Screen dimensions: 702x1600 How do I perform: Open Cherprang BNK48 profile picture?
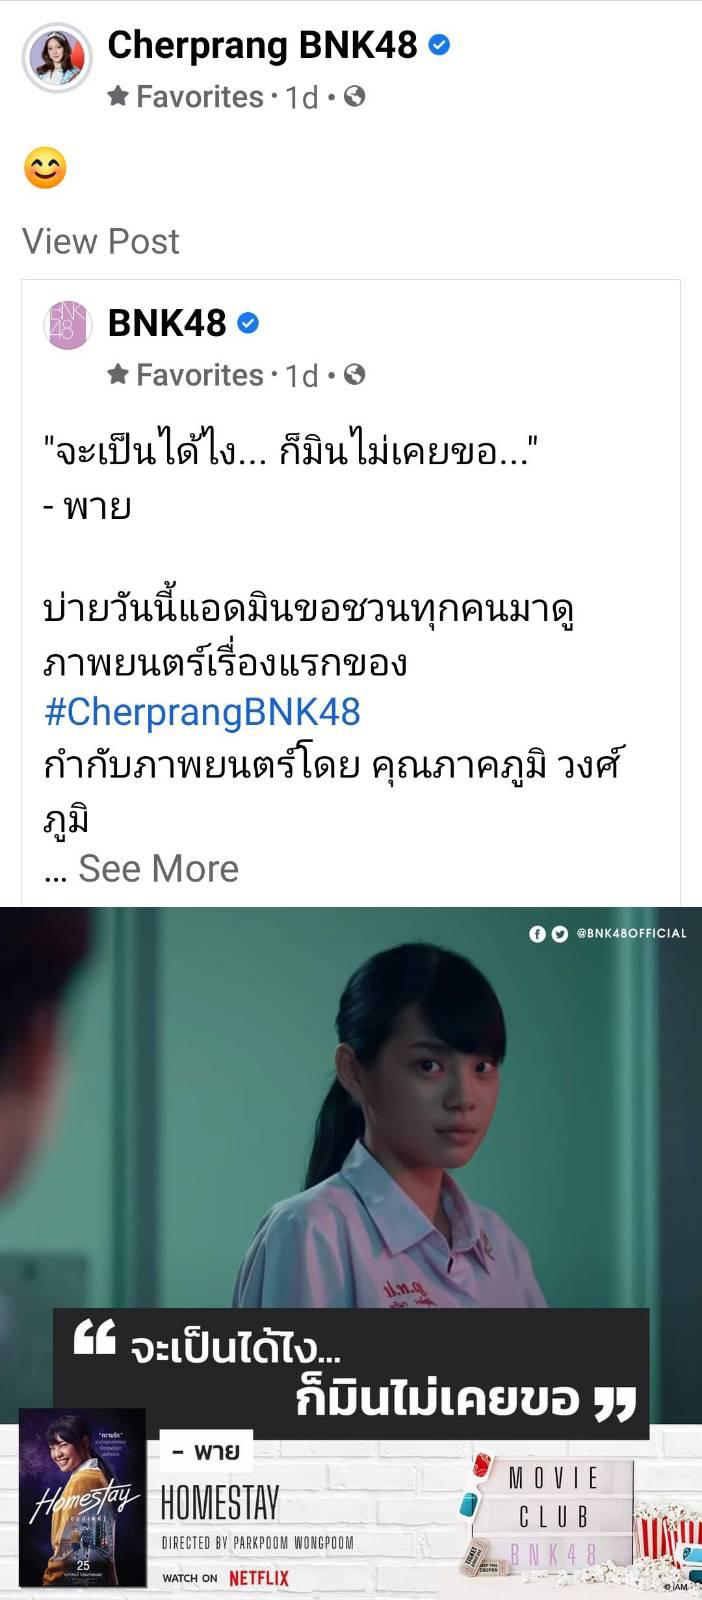57,58
